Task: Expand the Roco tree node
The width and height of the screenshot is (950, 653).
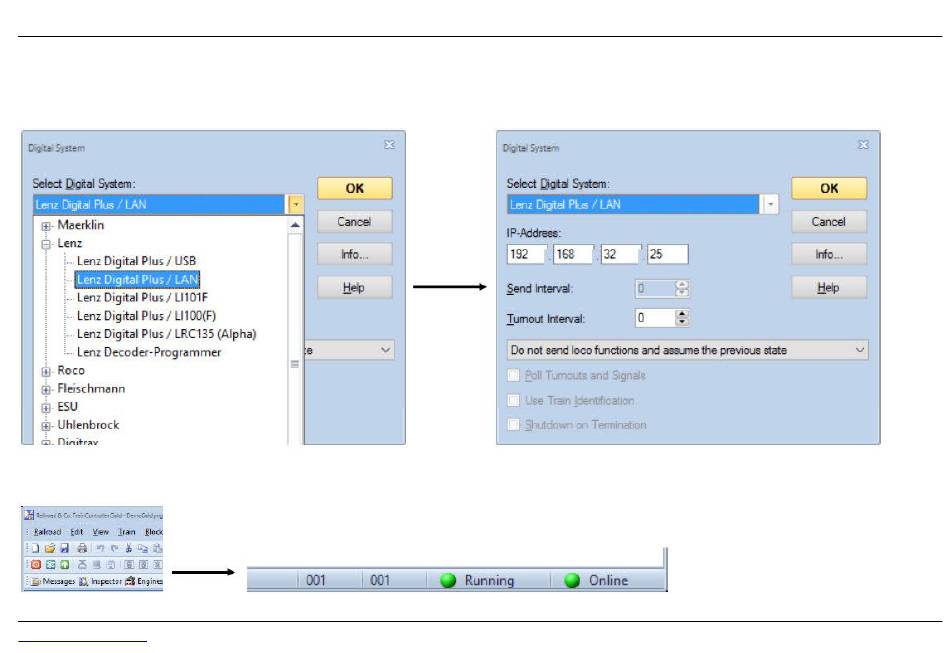Action: click(x=45, y=371)
